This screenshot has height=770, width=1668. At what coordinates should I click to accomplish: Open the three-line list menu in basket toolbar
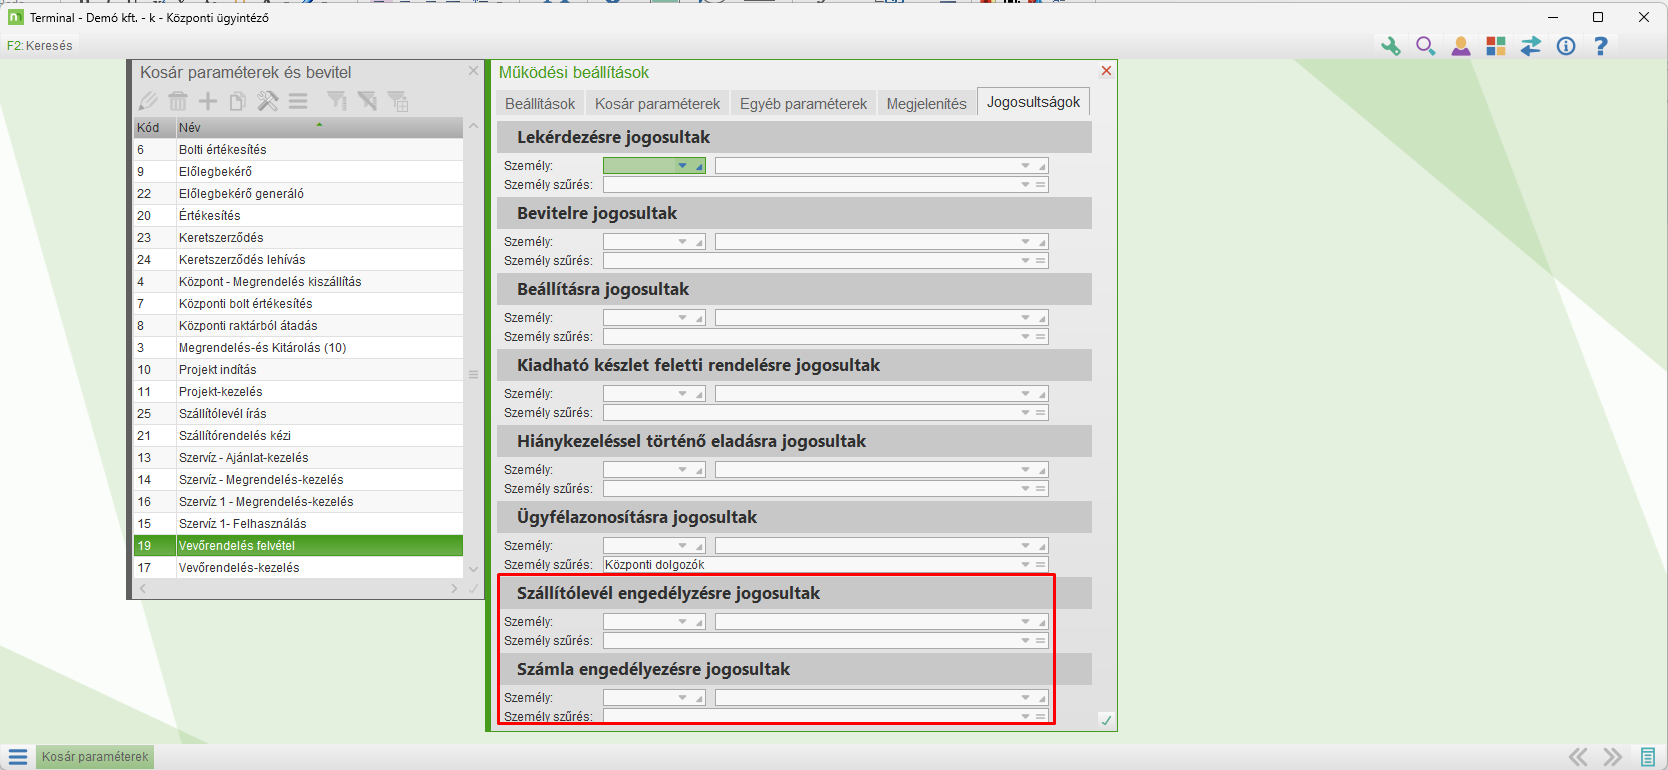tap(298, 101)
